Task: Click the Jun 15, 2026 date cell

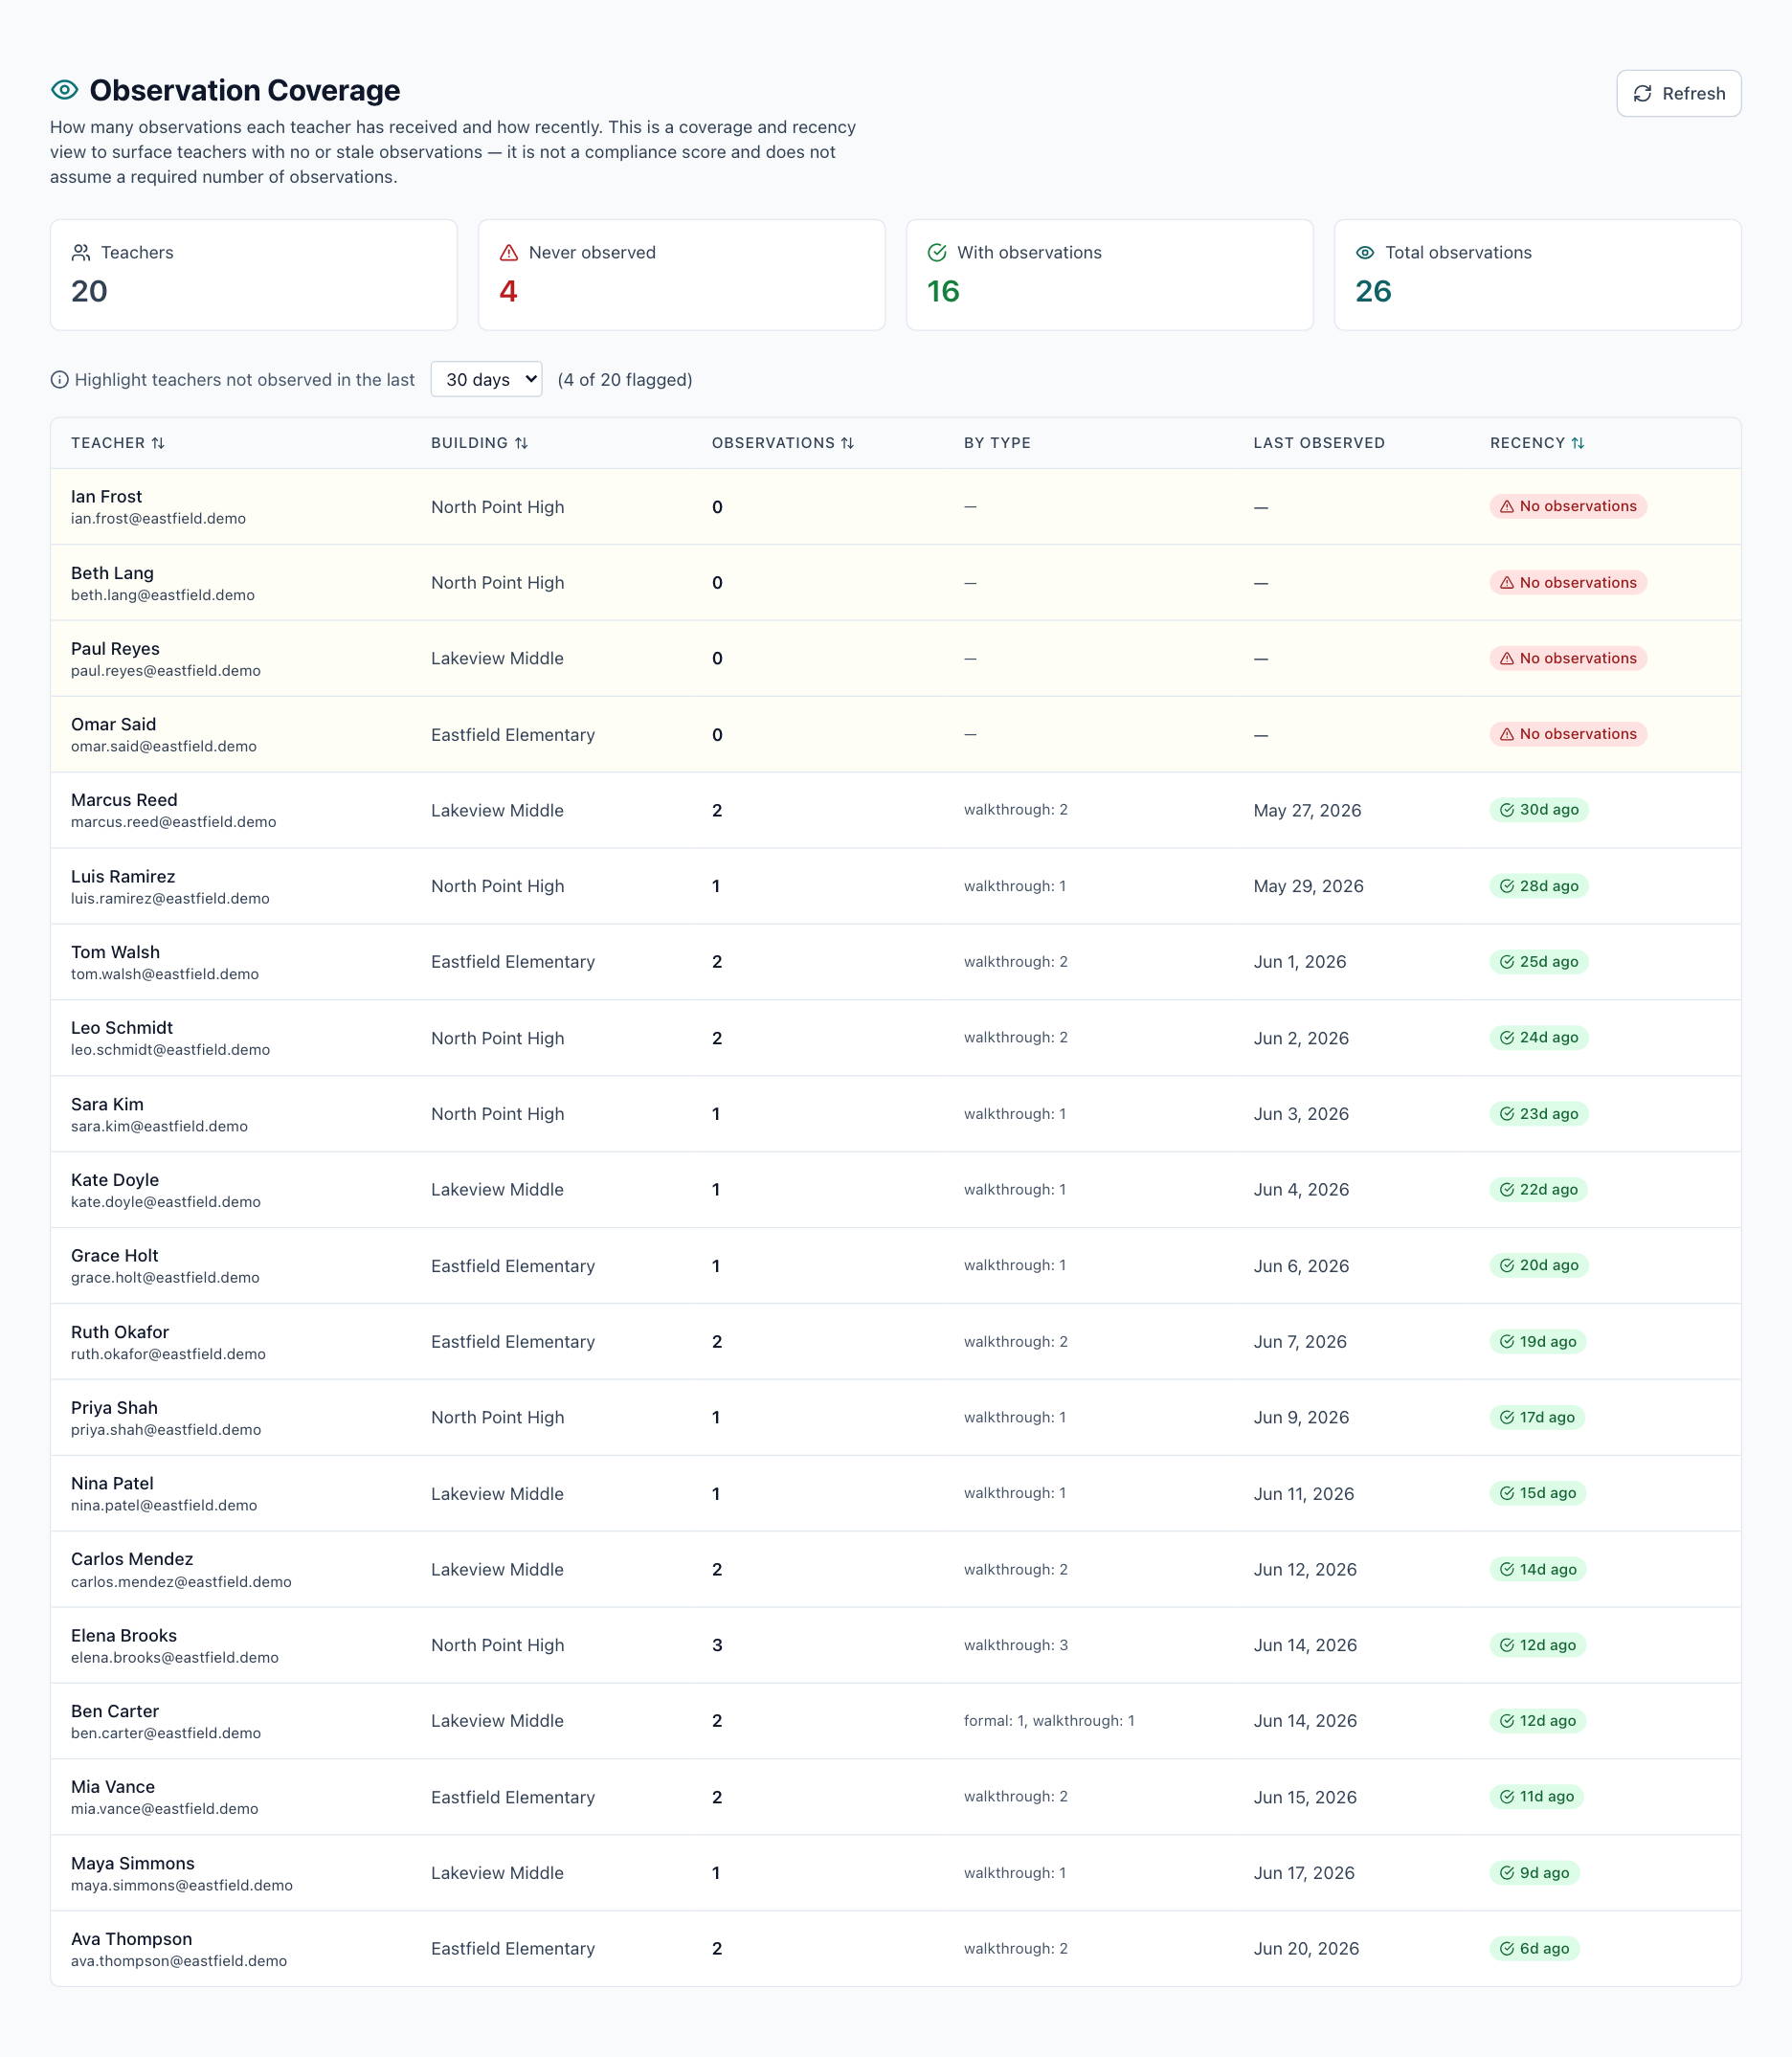Action: pos(1305,1797)
